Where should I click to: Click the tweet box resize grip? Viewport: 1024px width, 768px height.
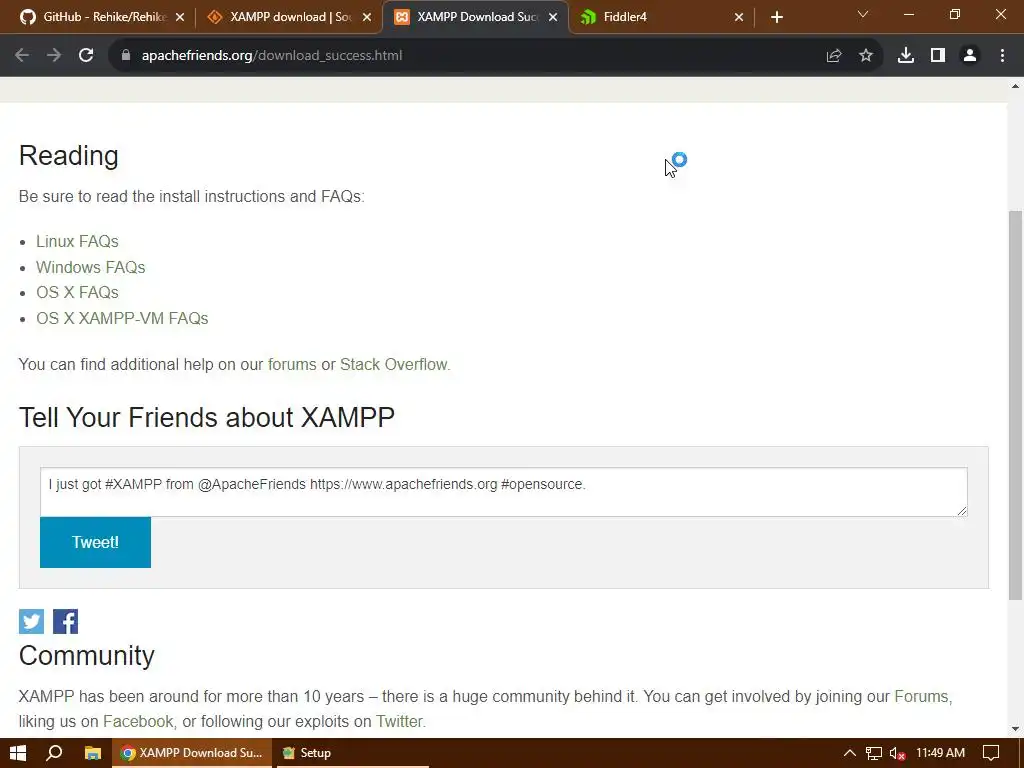pos(962,511)
